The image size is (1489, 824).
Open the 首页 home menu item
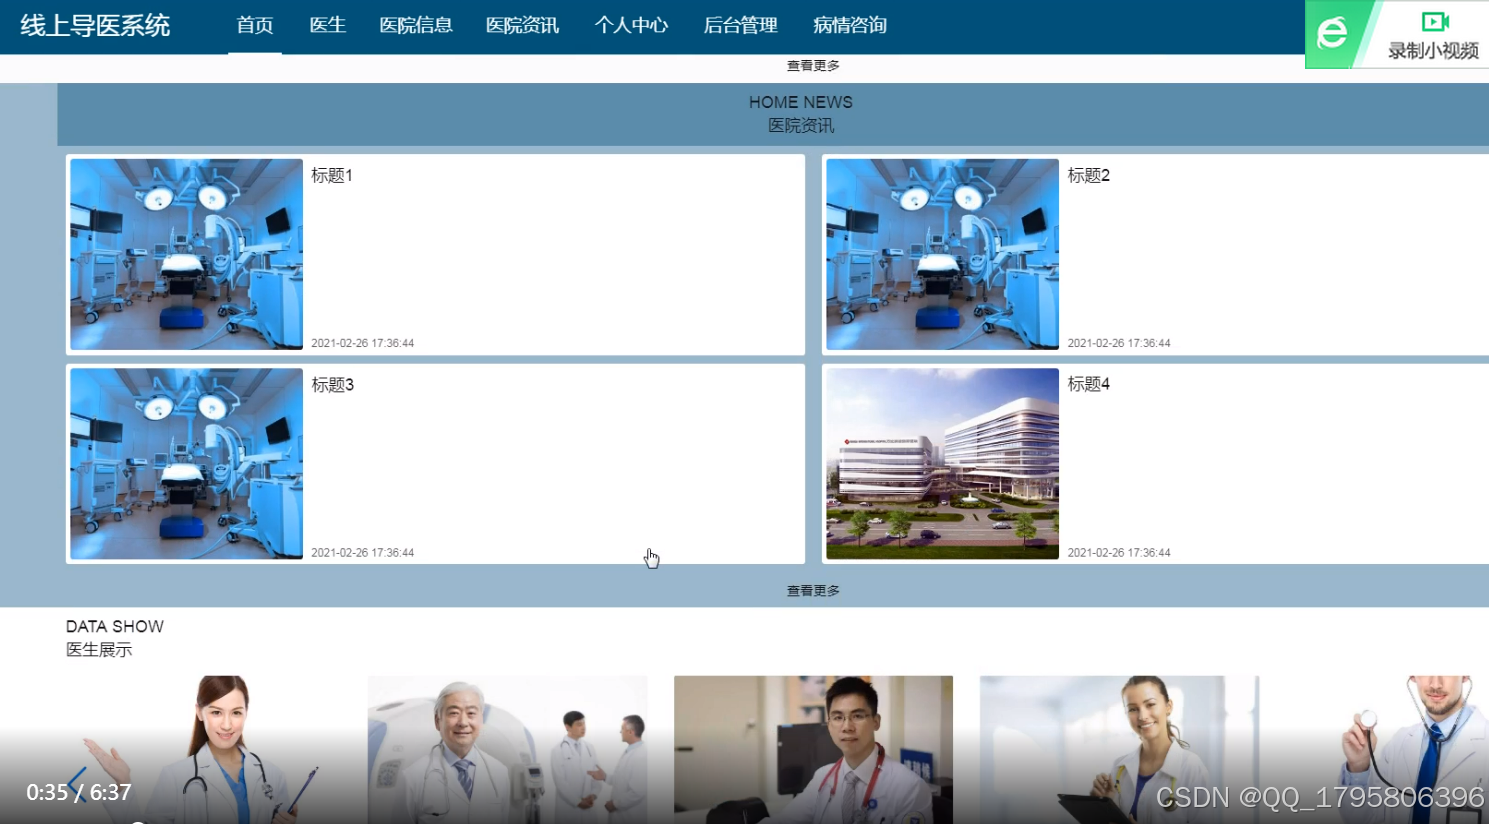pos(254,26)
